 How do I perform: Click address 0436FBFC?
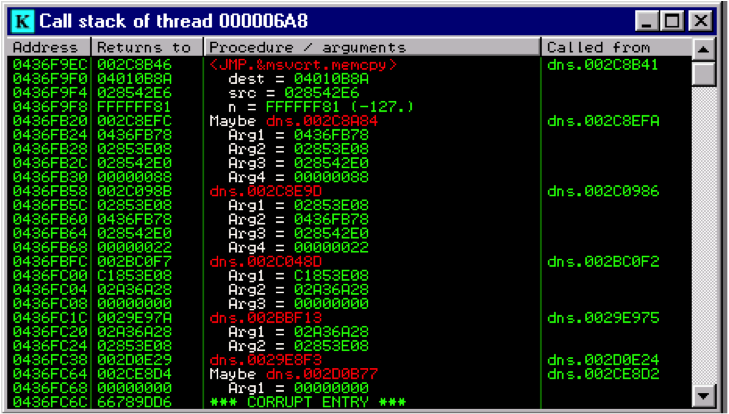[x=50, y=261]
